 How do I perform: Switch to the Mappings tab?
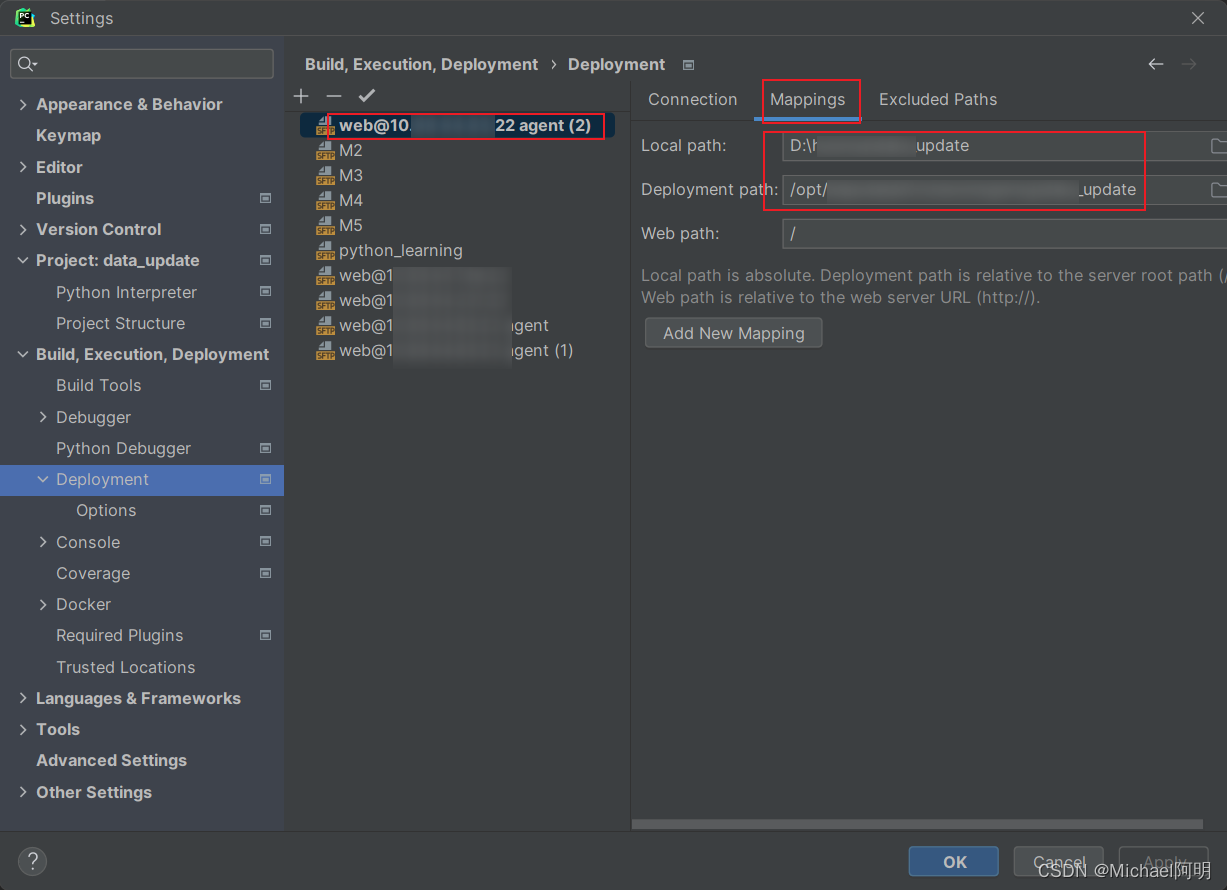tap(808, 99)
